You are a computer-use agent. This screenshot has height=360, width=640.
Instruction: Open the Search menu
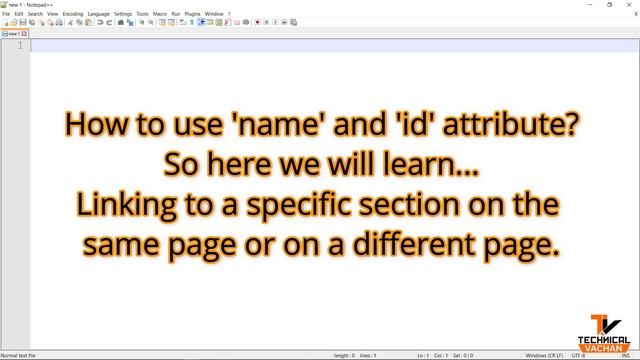click(x=35, y=14)
